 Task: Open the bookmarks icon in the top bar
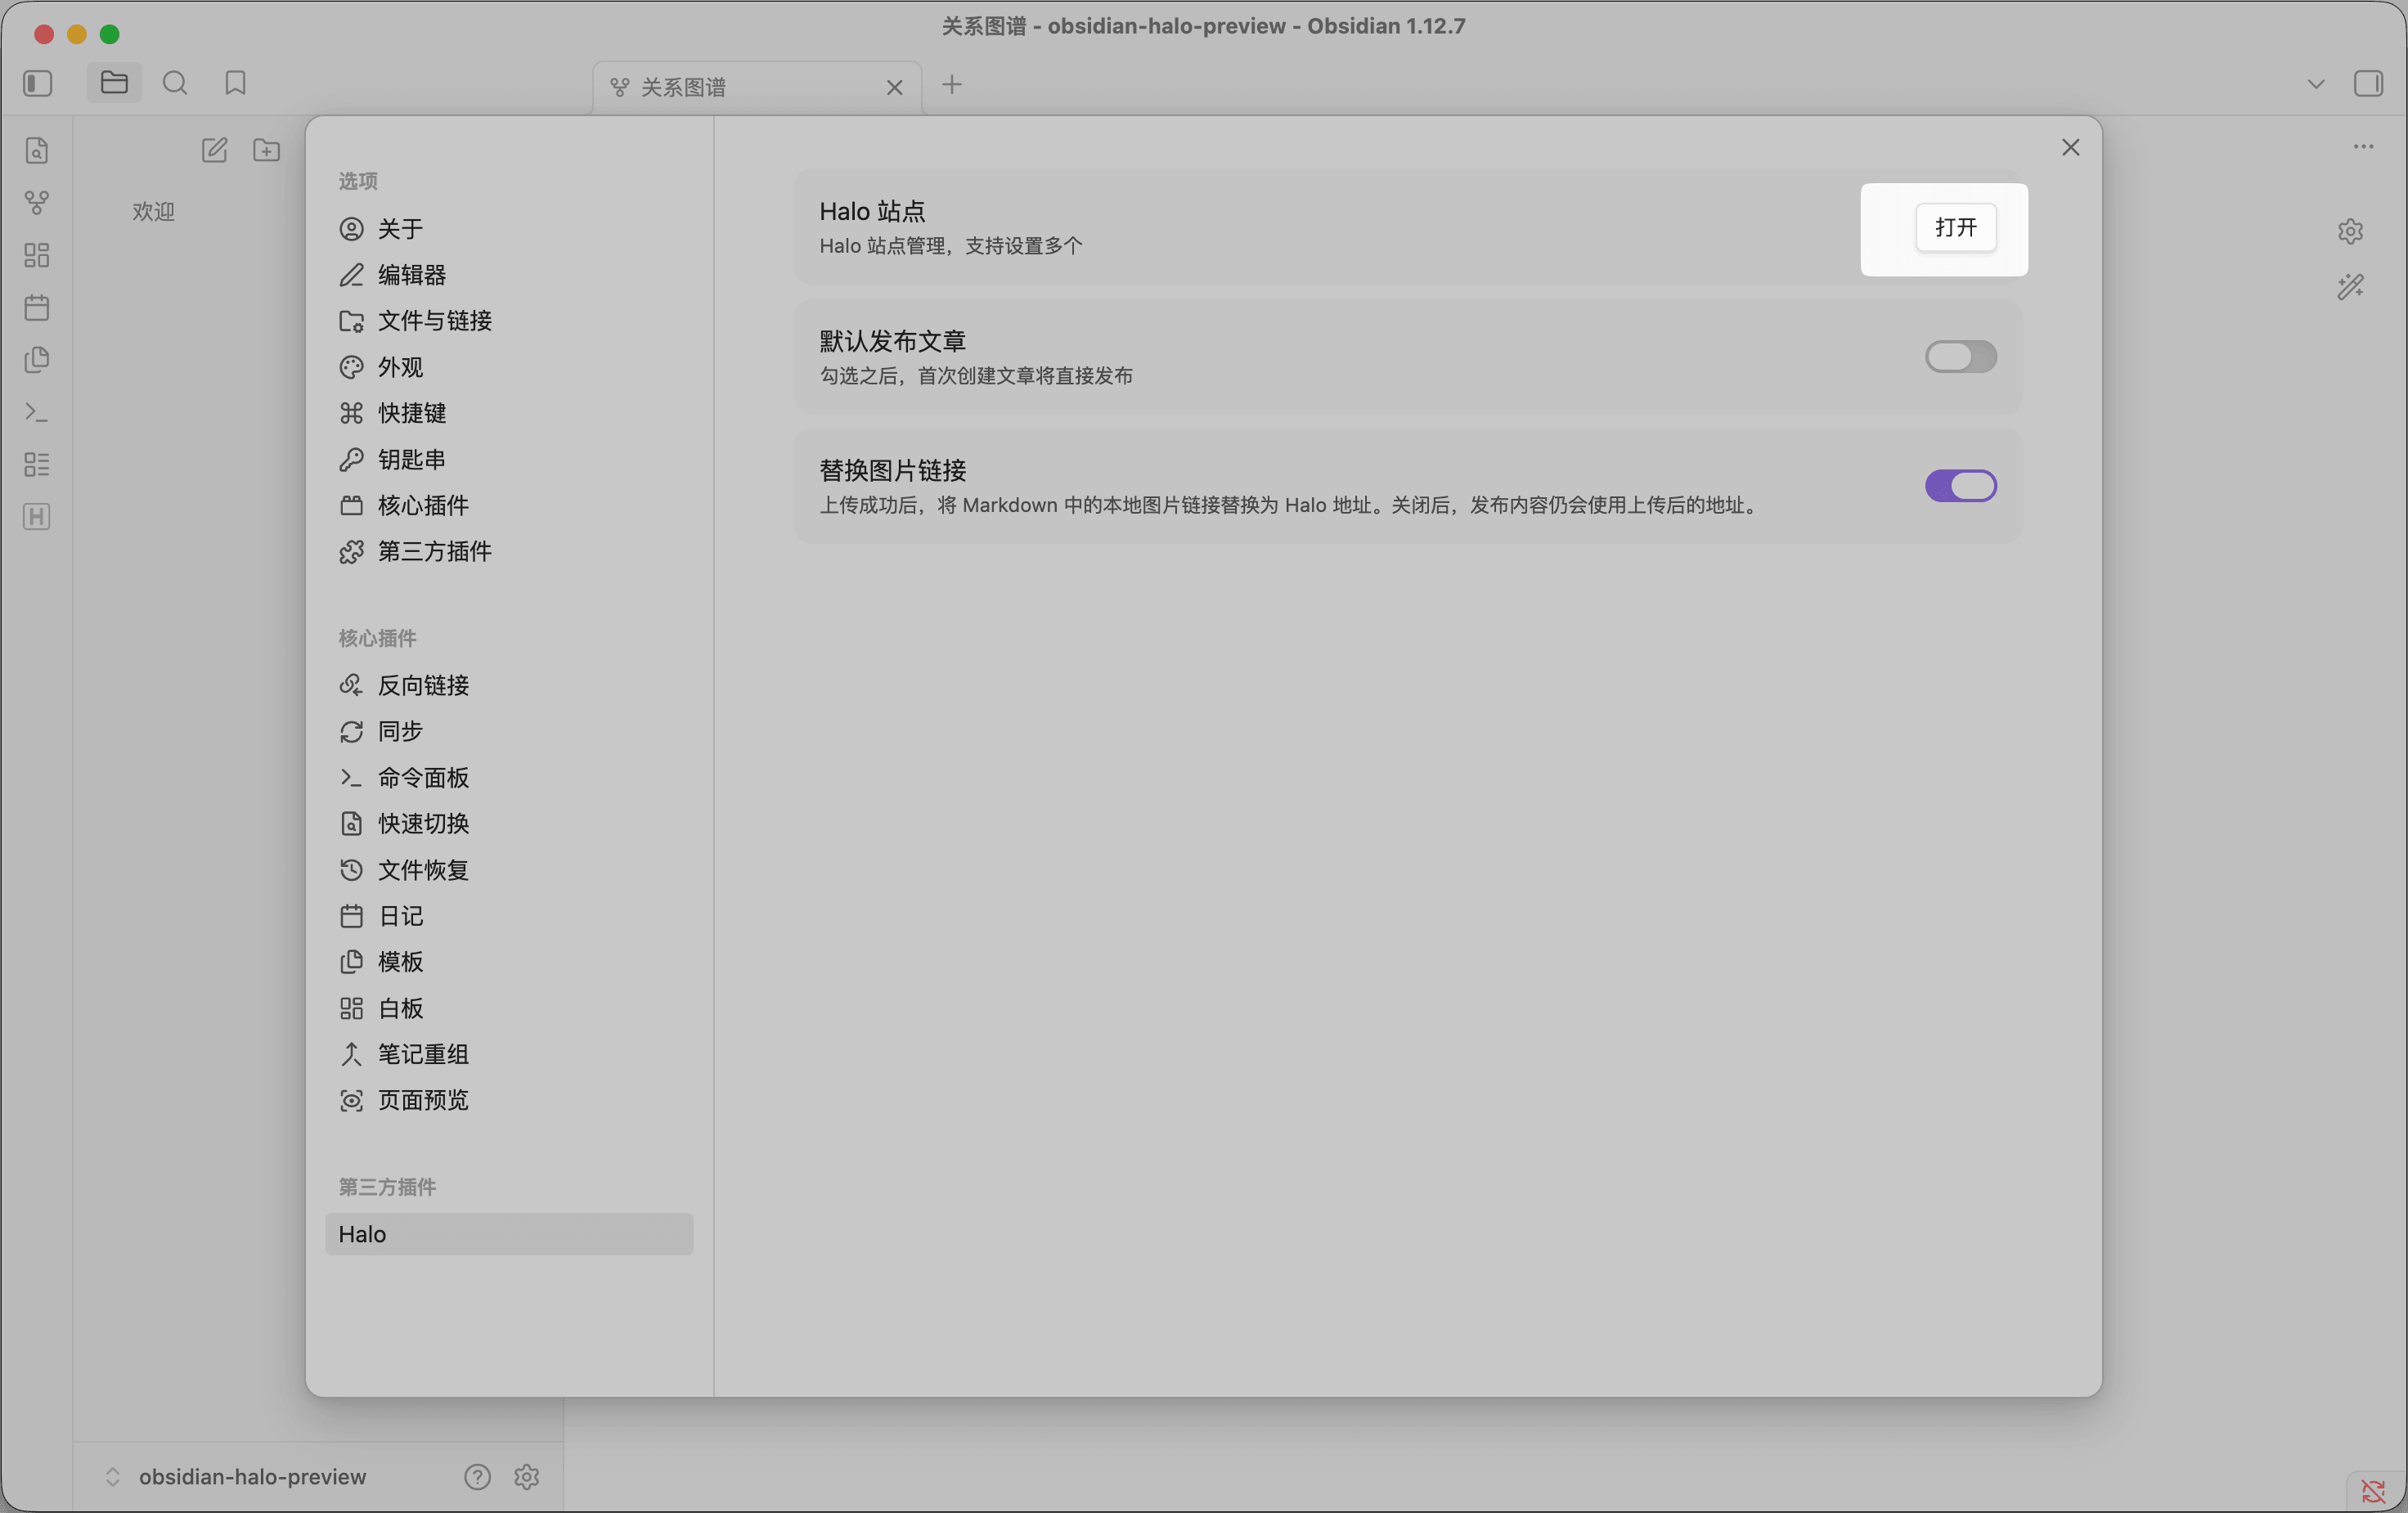tap(235, 83)
